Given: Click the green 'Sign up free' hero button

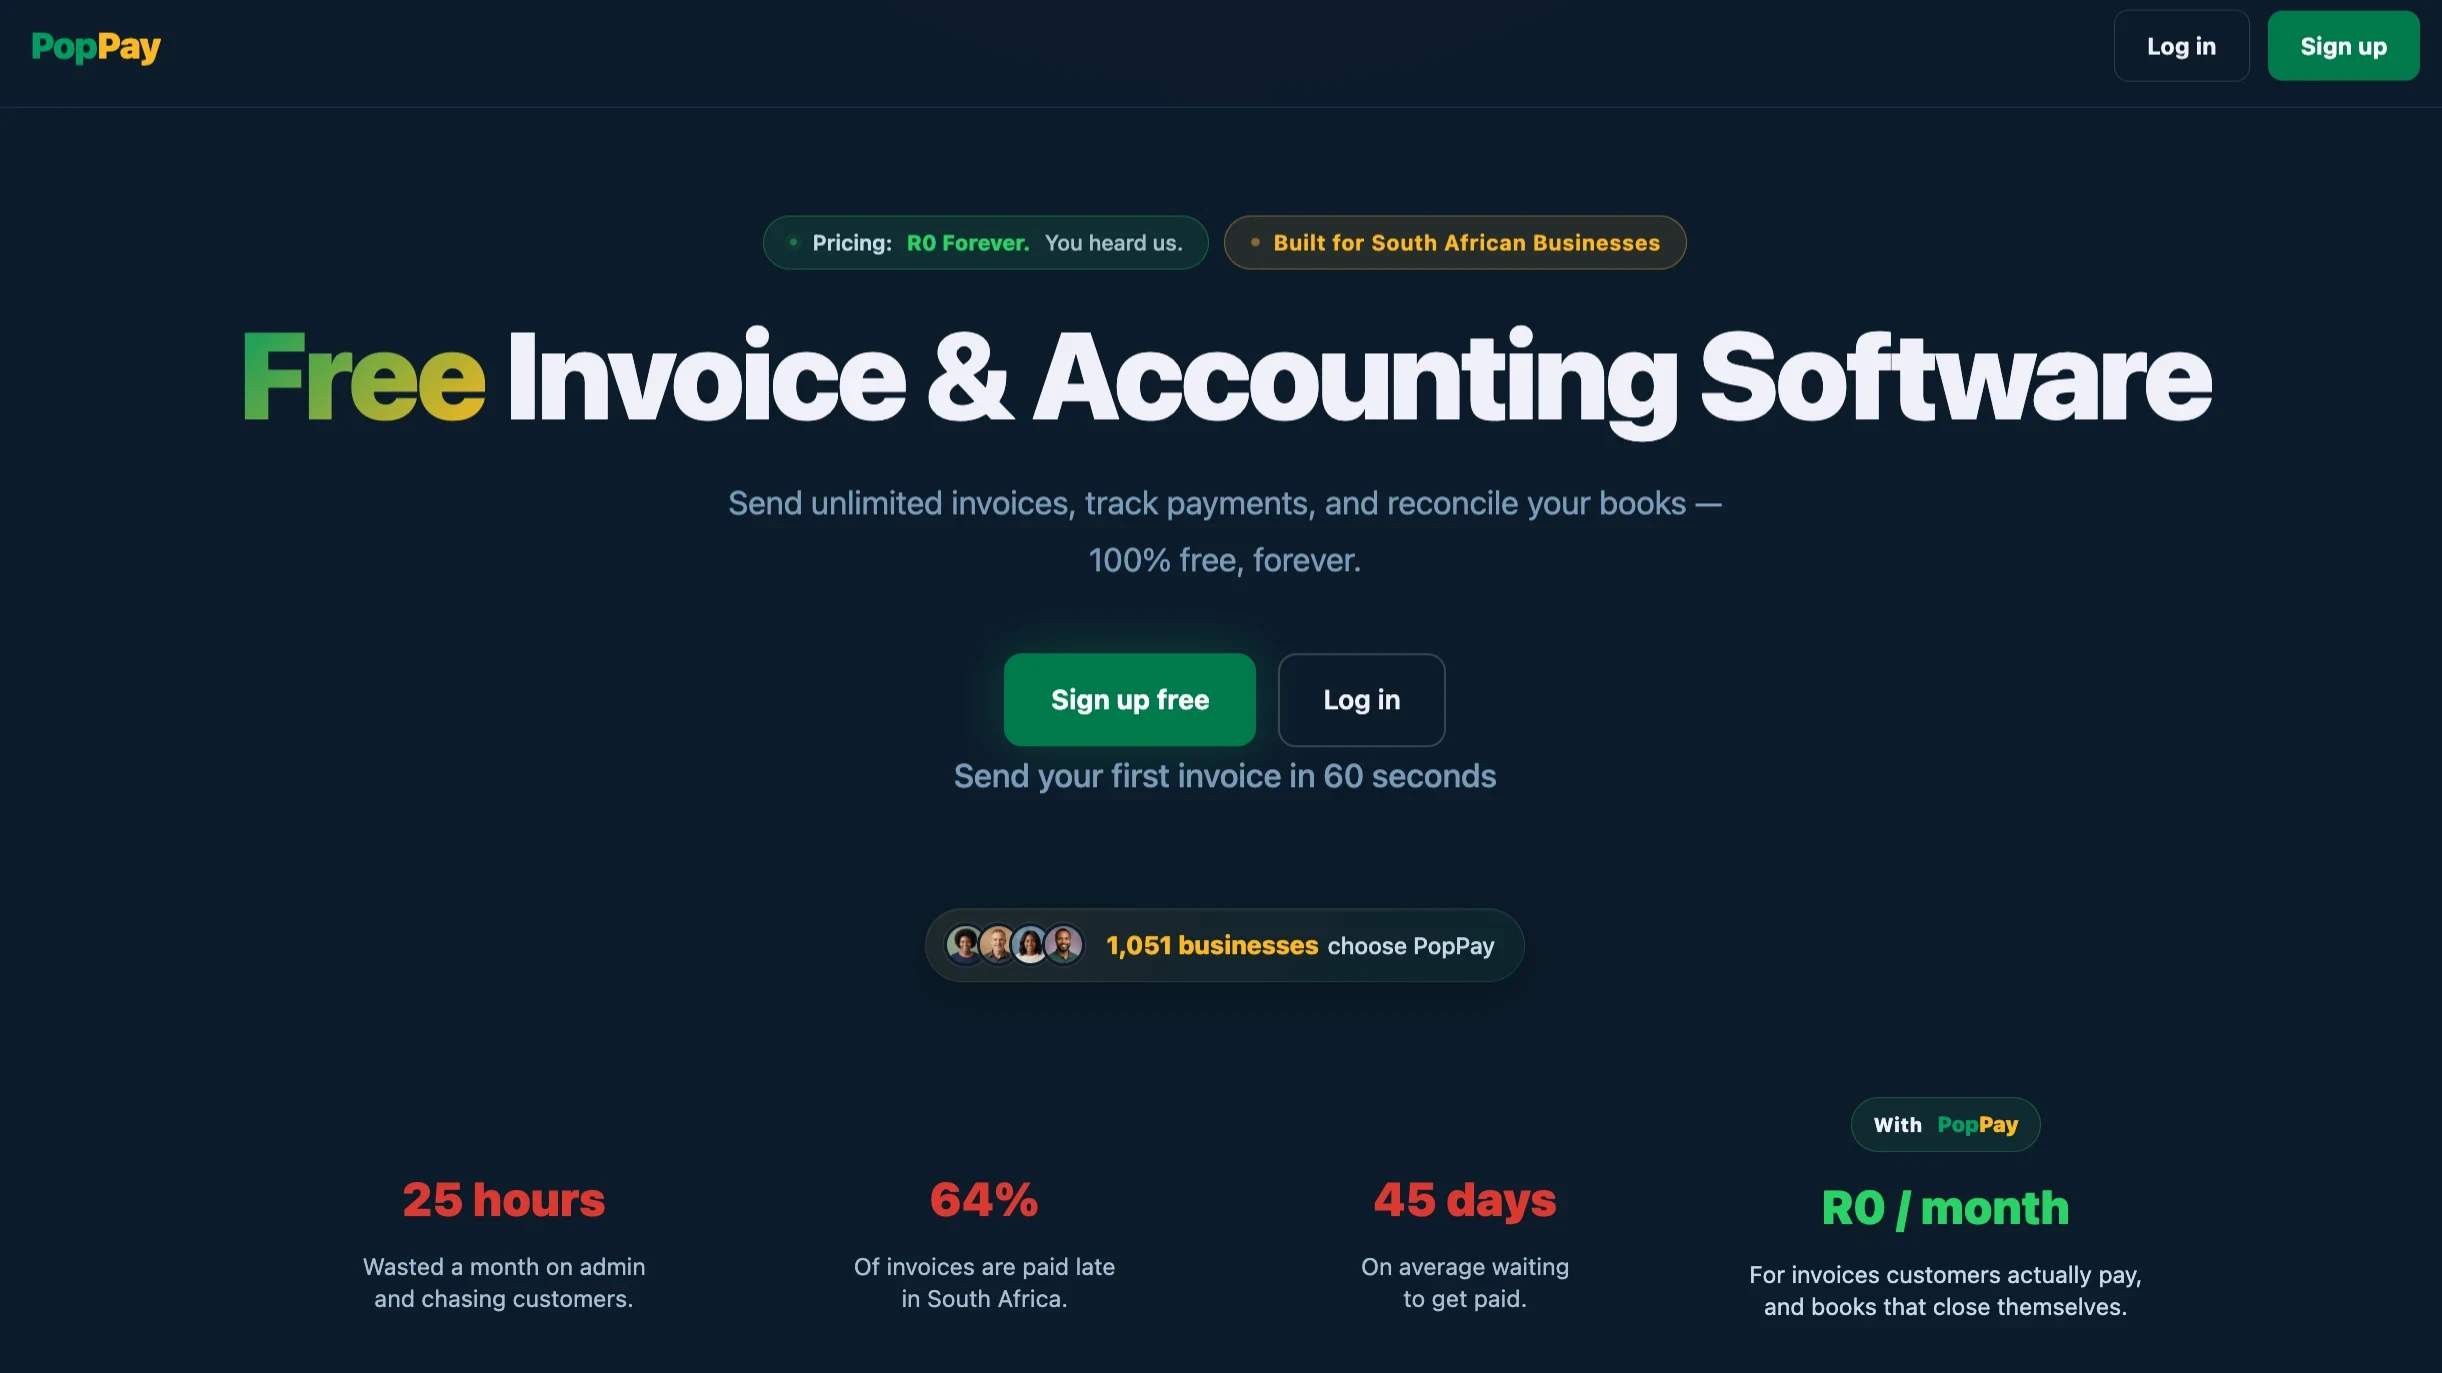Looking at the screenshot, I should click(1129, 700).
